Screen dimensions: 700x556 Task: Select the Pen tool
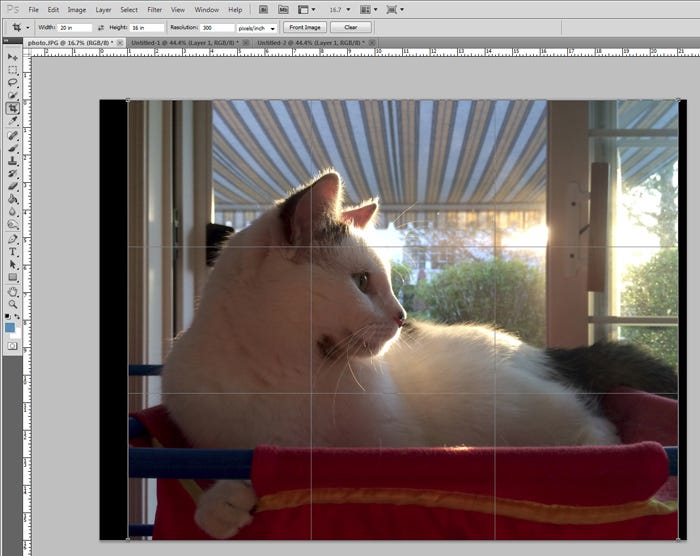[12, 239]
